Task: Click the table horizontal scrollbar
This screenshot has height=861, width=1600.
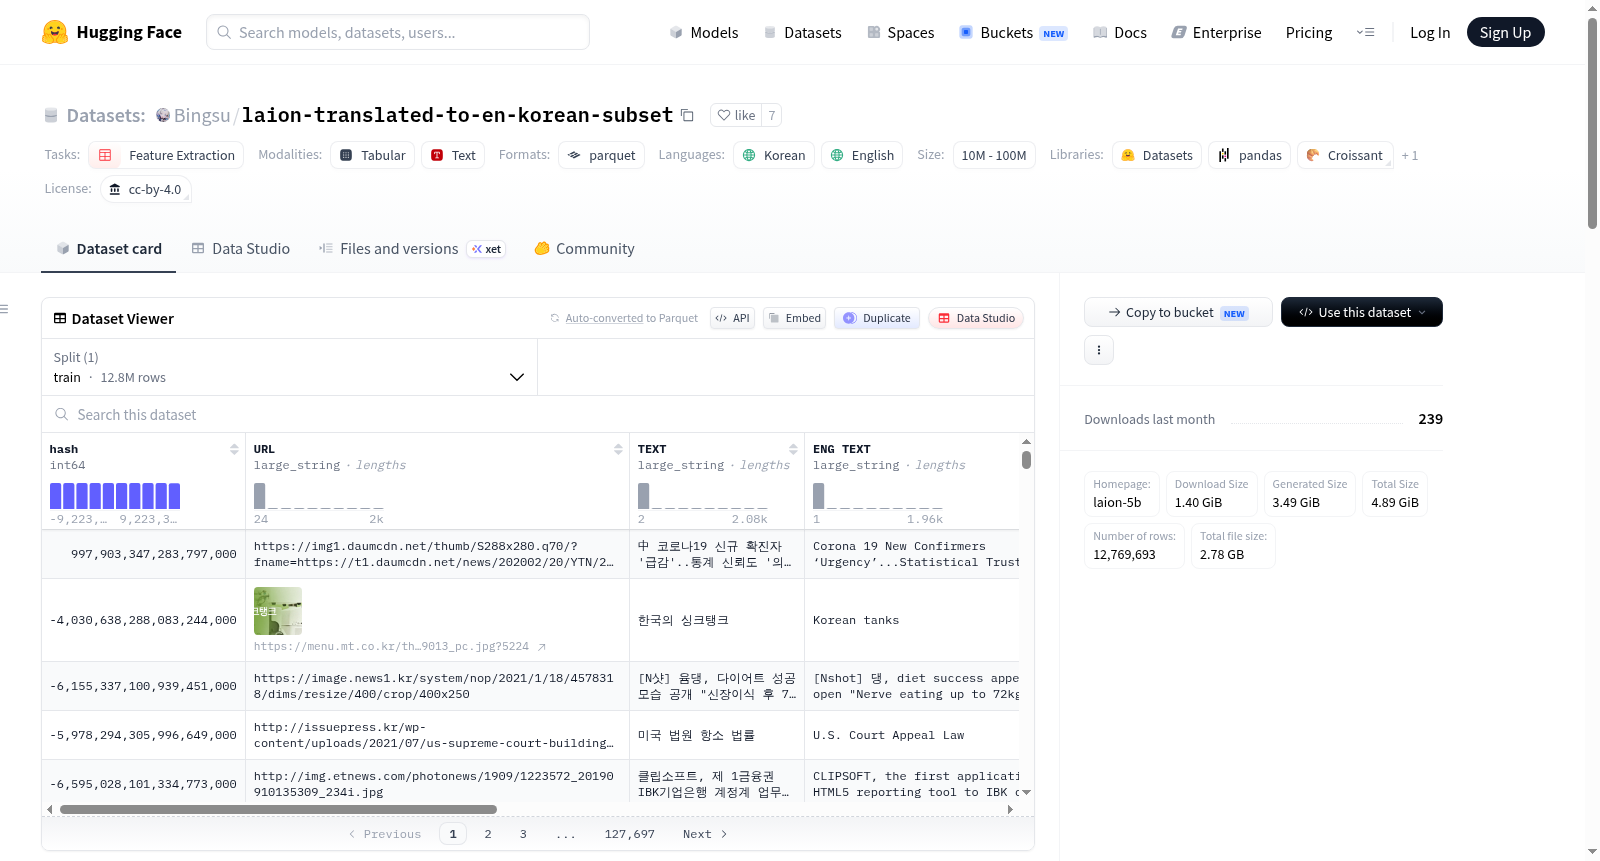Action: tap(278, 809)
